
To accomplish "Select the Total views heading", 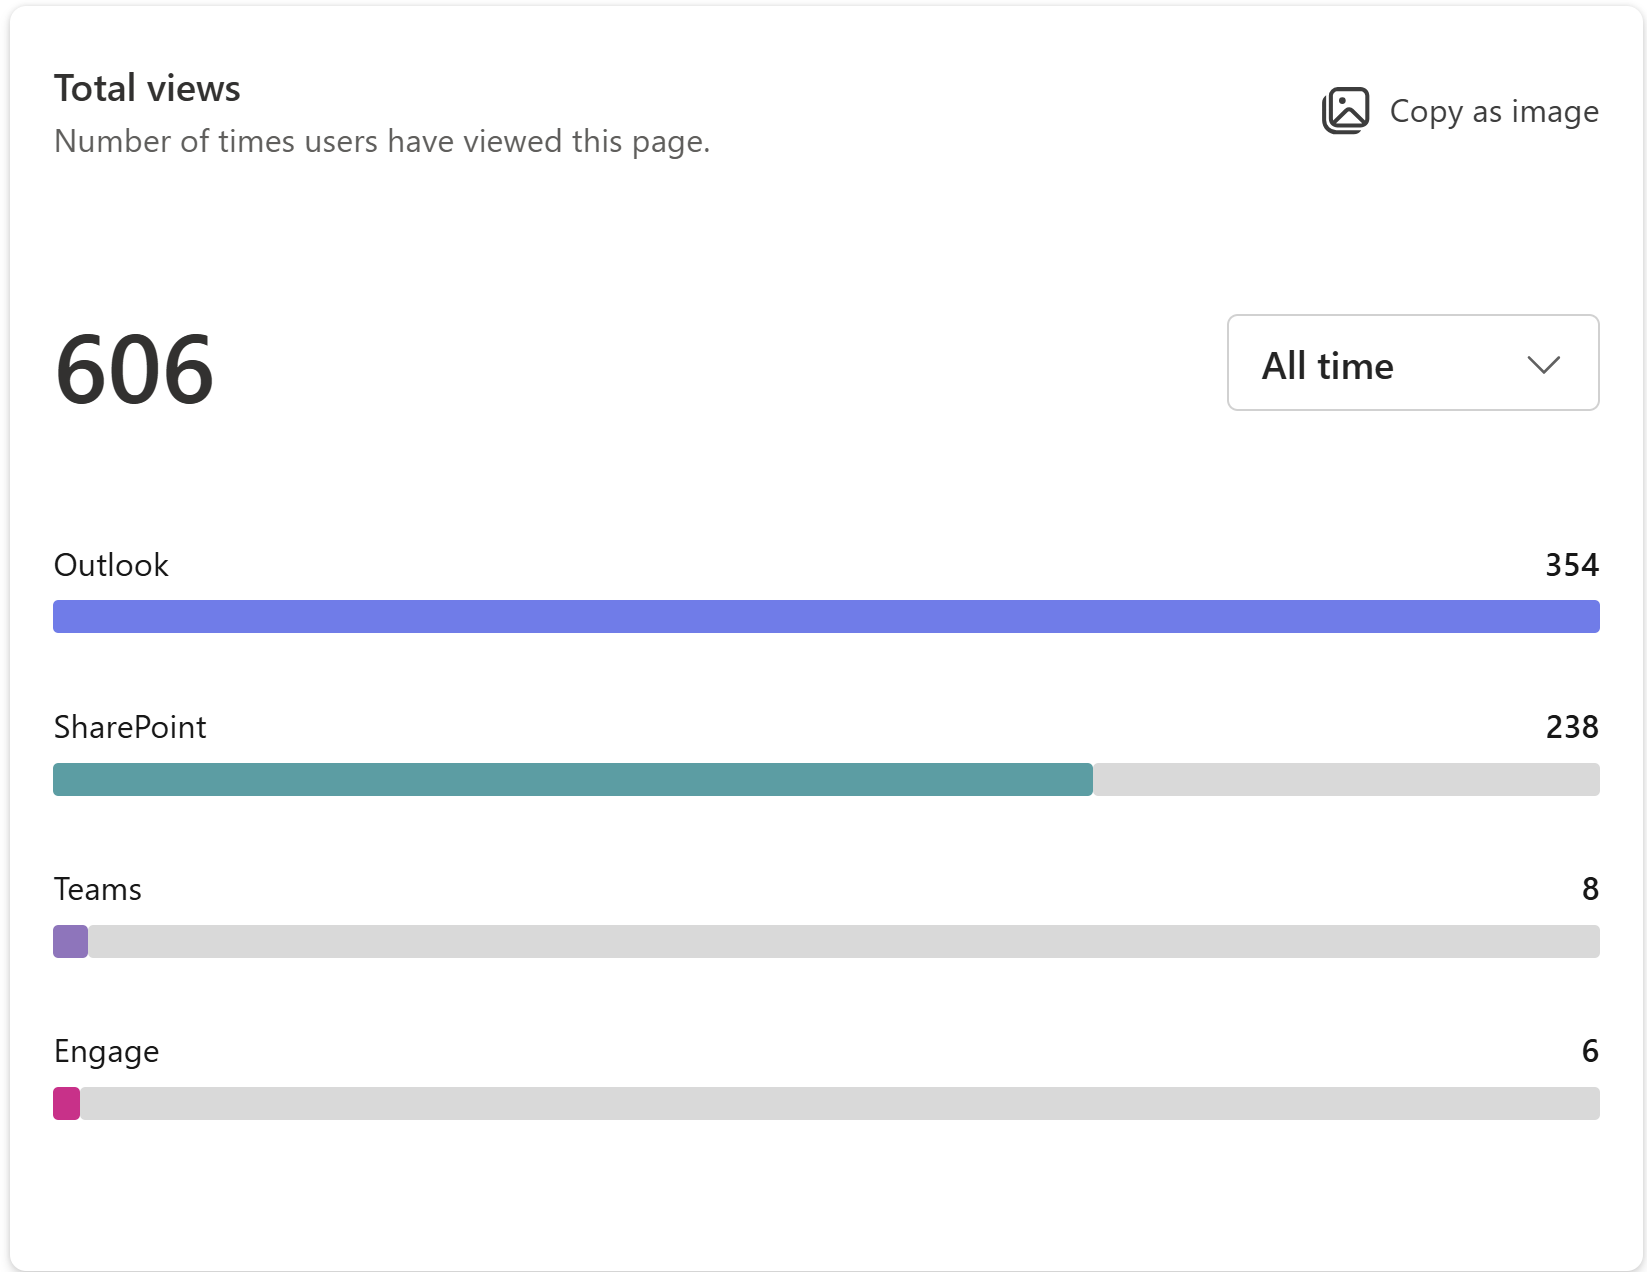I will pyautogui.click(x=146, y=87).
